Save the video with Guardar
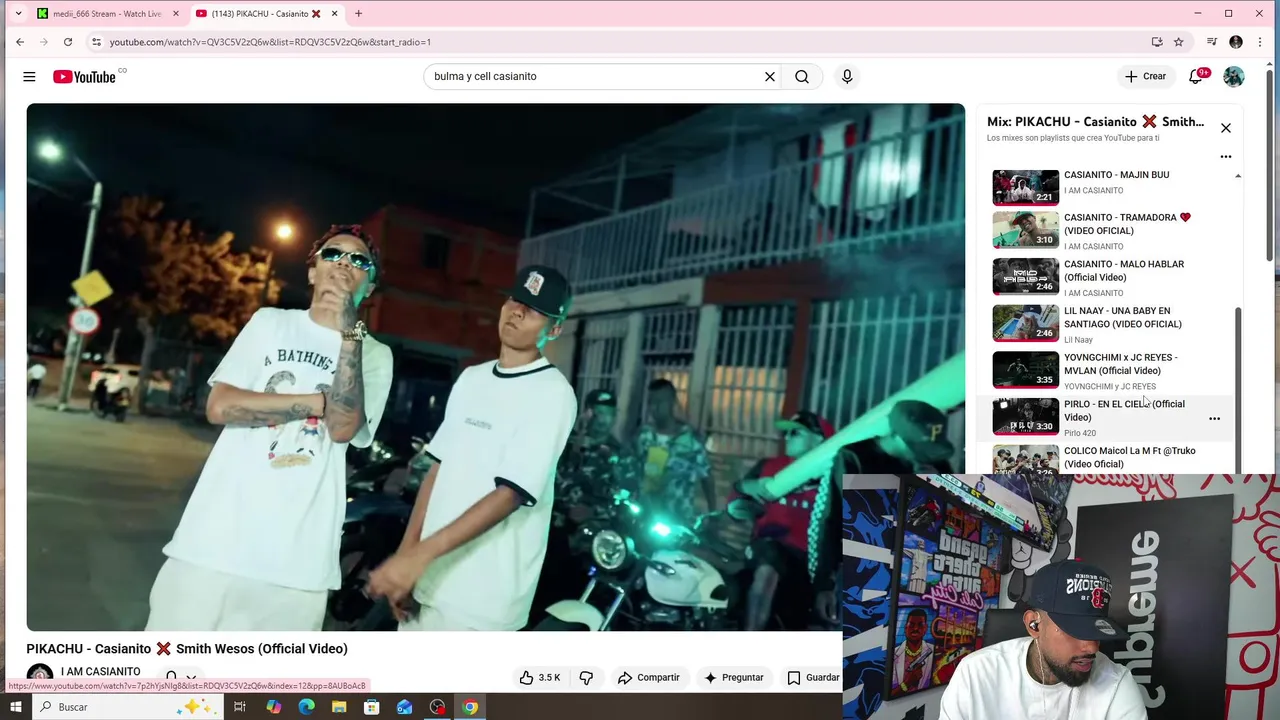Image resolution: width=1280 pixels, height=720 pixels. (813, 677)
